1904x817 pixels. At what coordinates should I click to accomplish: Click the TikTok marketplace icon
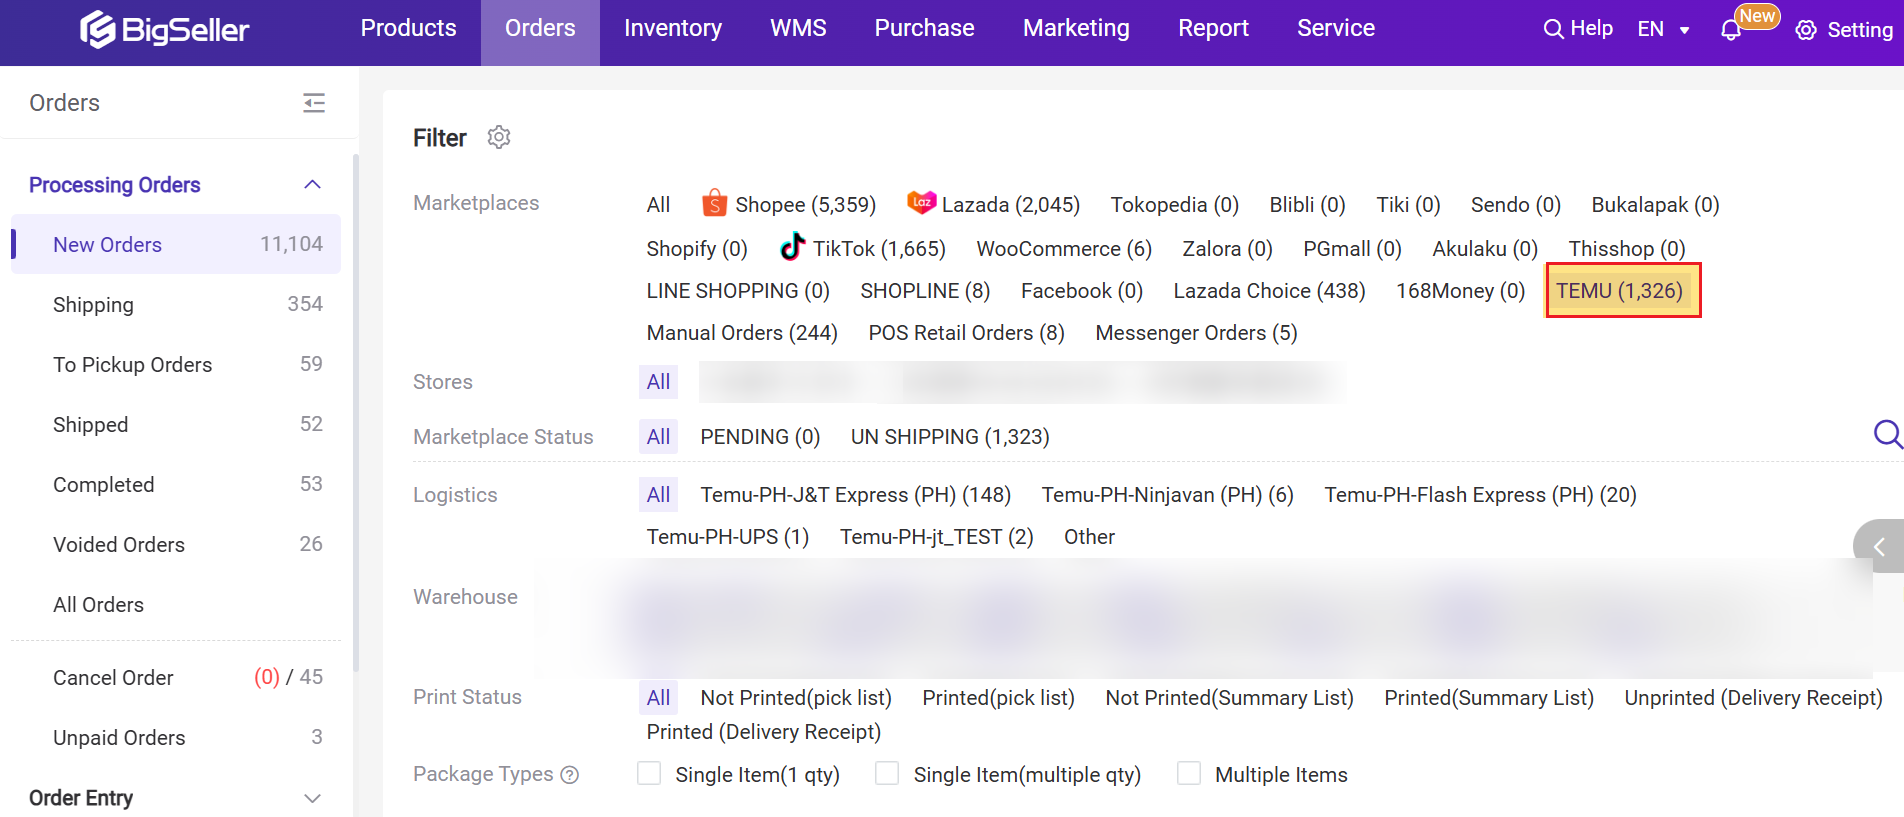point(793,246)
